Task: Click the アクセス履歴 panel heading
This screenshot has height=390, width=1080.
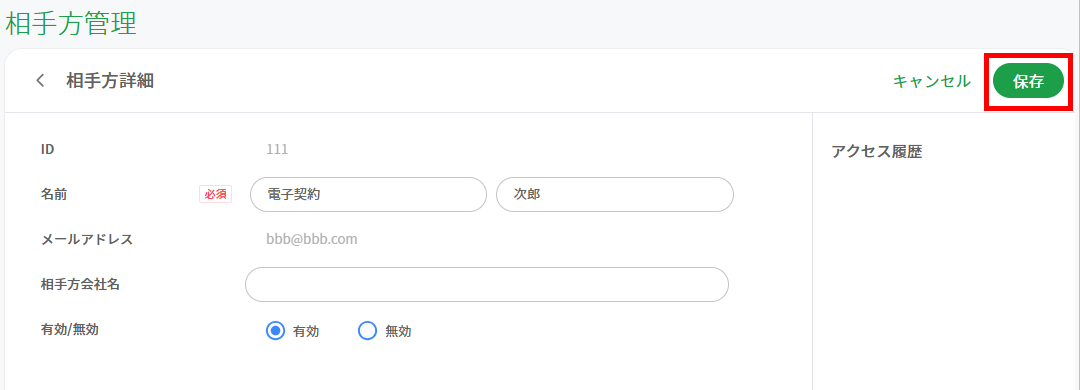Action: [x=877, y=152]
